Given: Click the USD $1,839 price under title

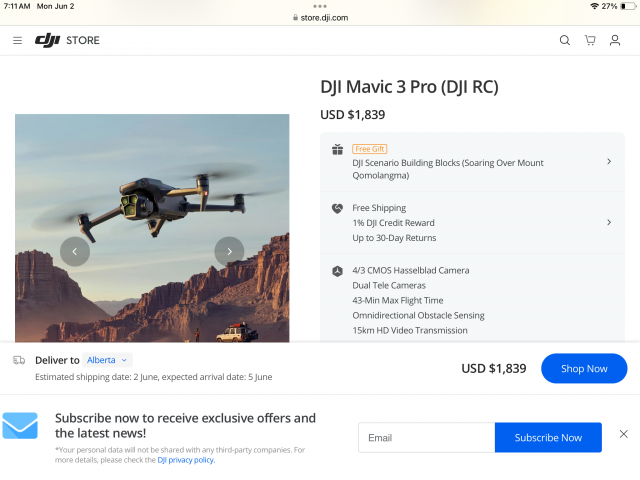Looking at the screenshot, I should 353,115.
